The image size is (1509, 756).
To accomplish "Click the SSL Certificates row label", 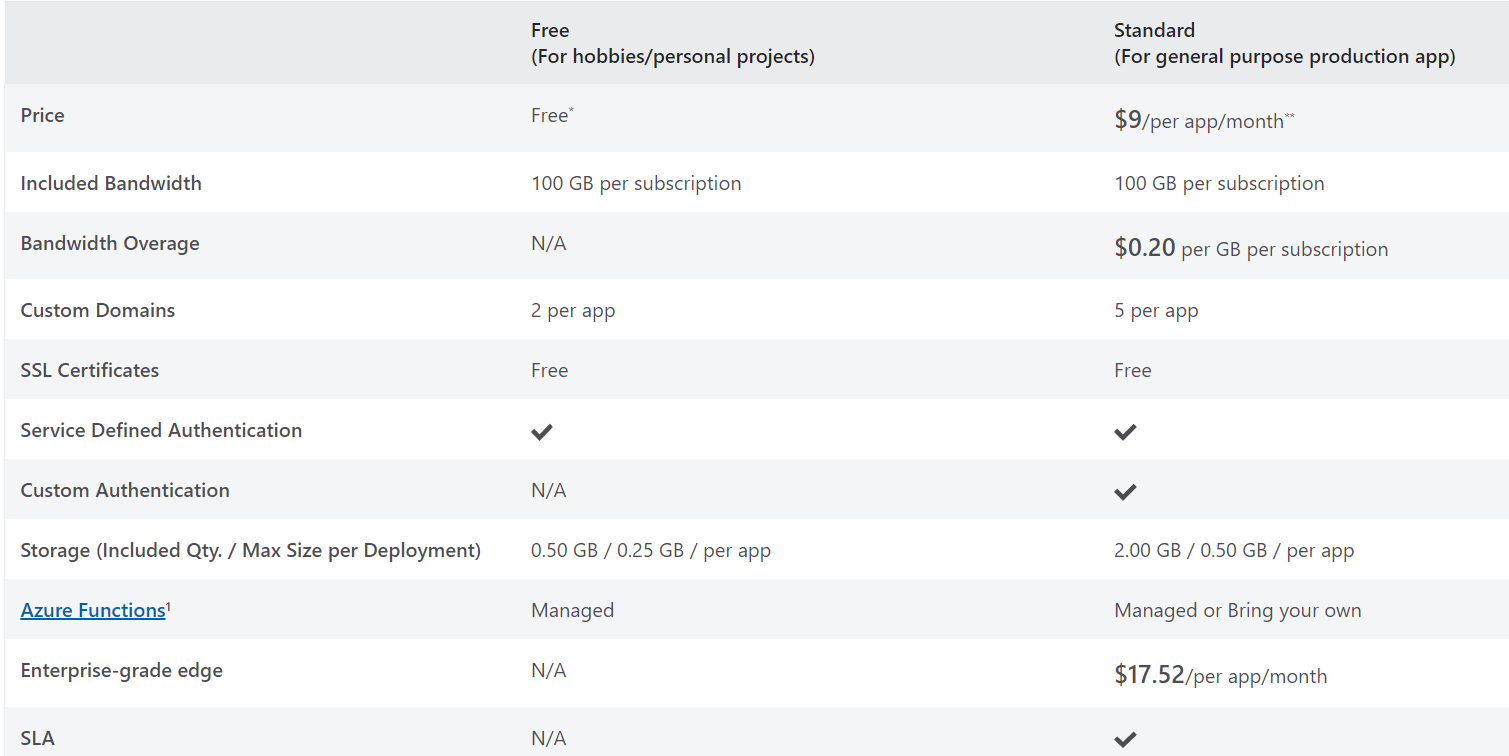I will coord(90,370).
